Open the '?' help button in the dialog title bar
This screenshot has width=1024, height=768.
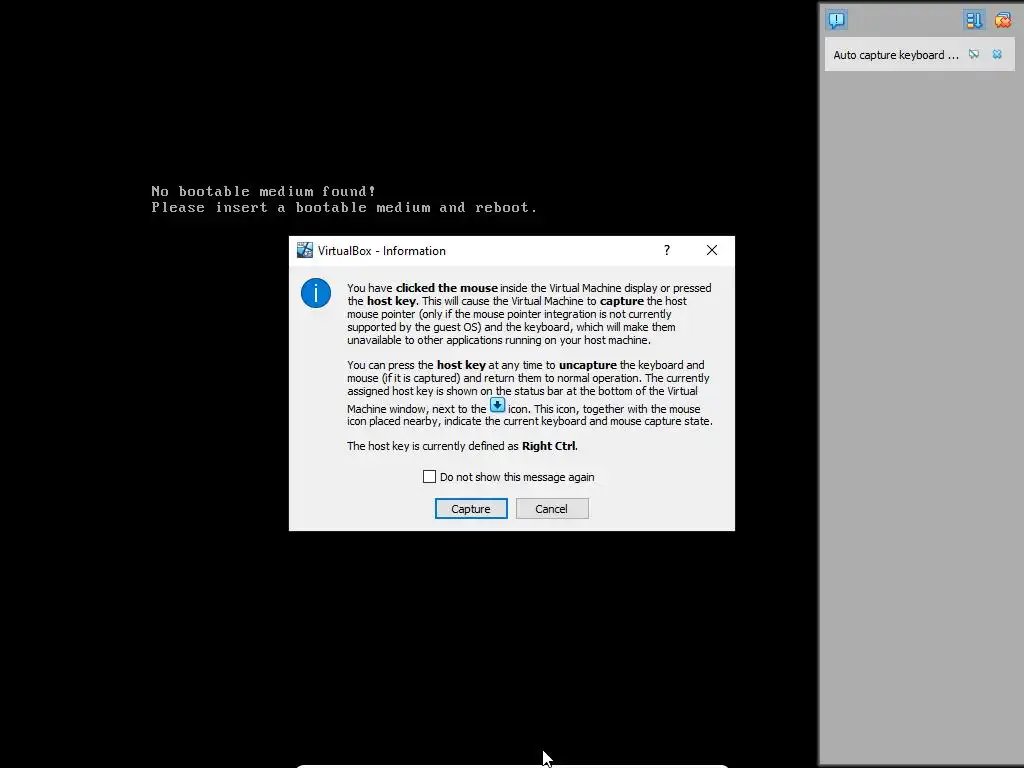click(667, 250)
